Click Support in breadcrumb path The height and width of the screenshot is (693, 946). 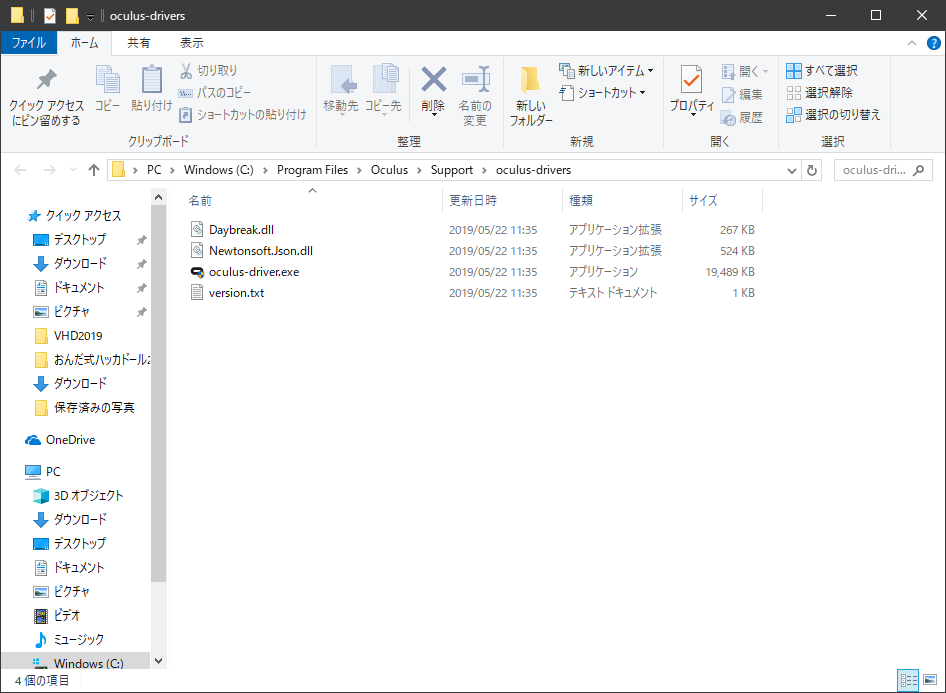452,170
